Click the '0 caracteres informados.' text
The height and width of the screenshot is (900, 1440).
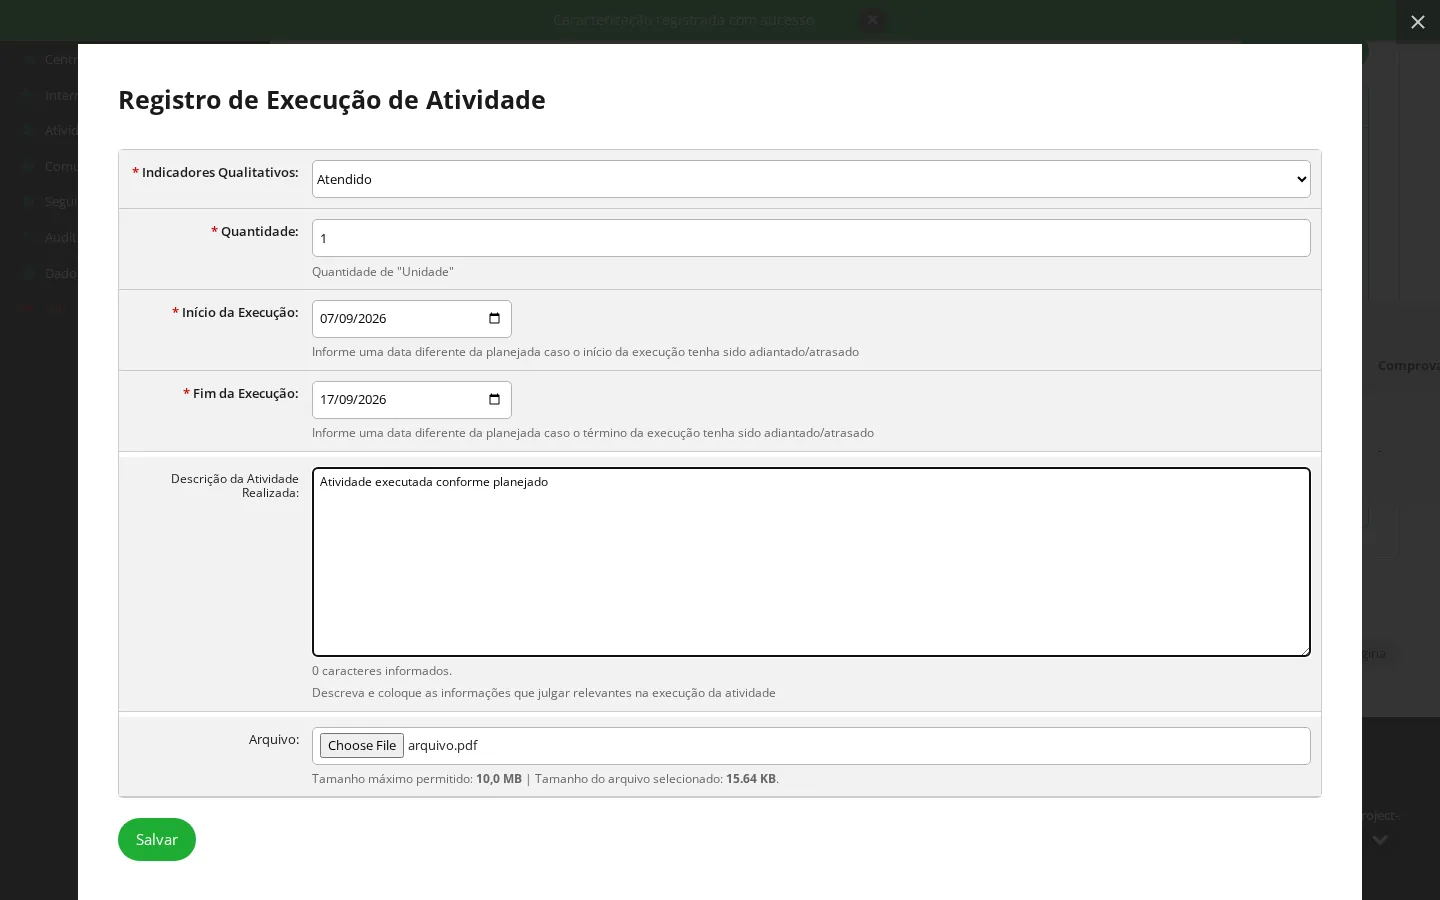click(x=382, y=671)
